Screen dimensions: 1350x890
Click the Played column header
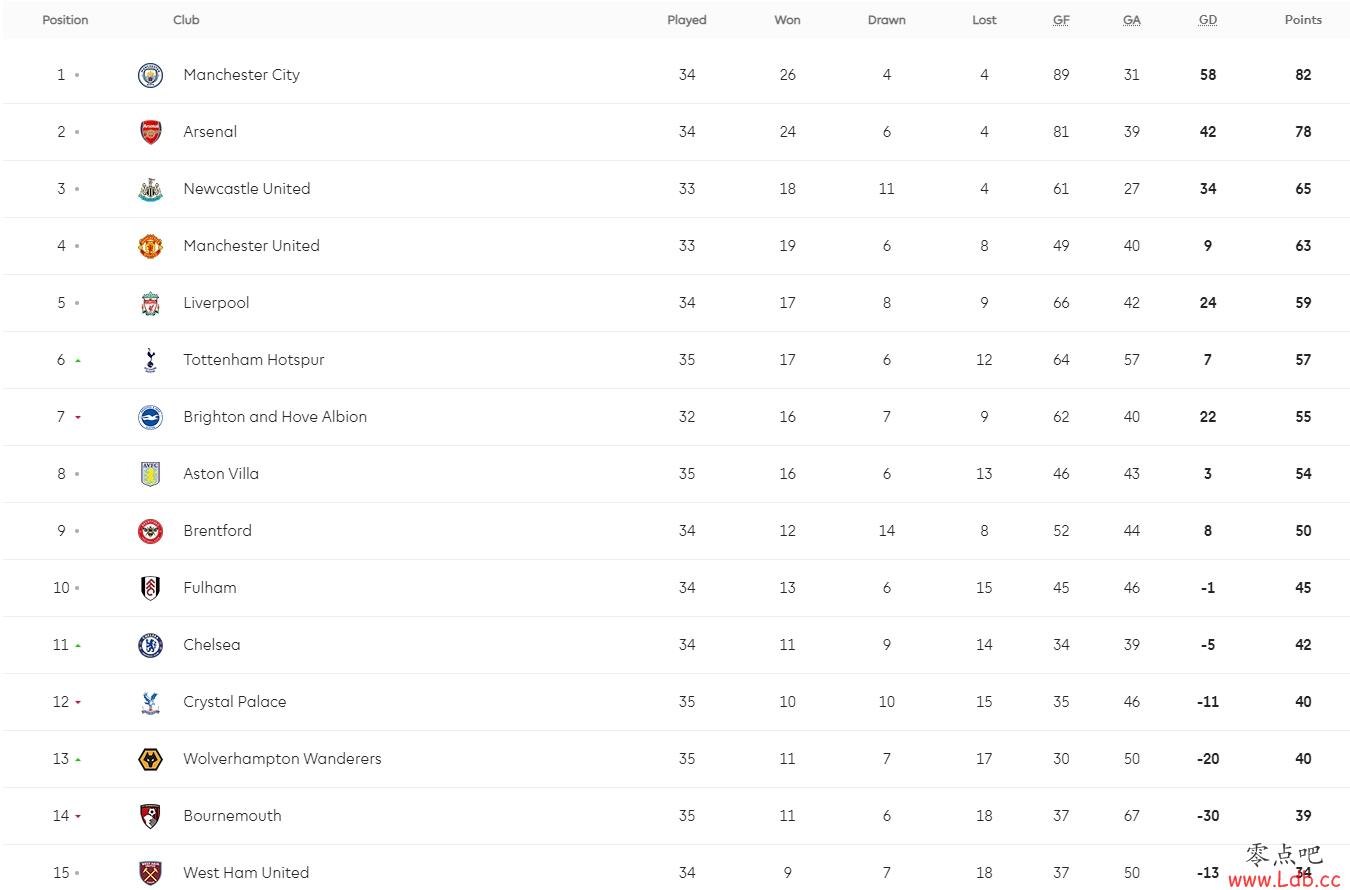coord(687,20)
